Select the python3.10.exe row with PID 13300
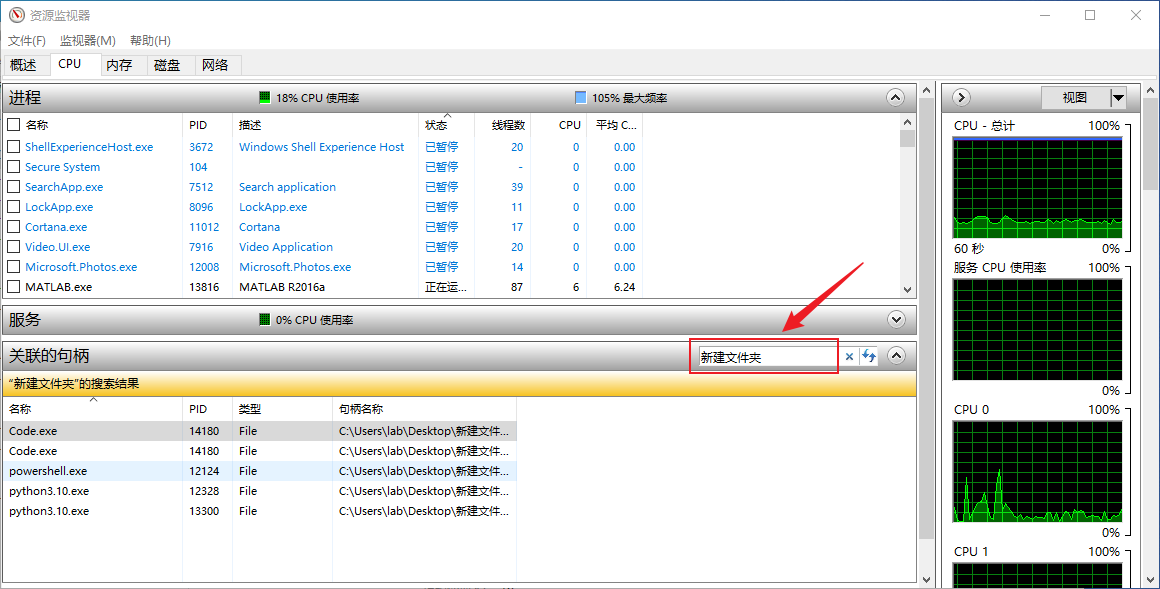1160x589 pixels. 259,511
